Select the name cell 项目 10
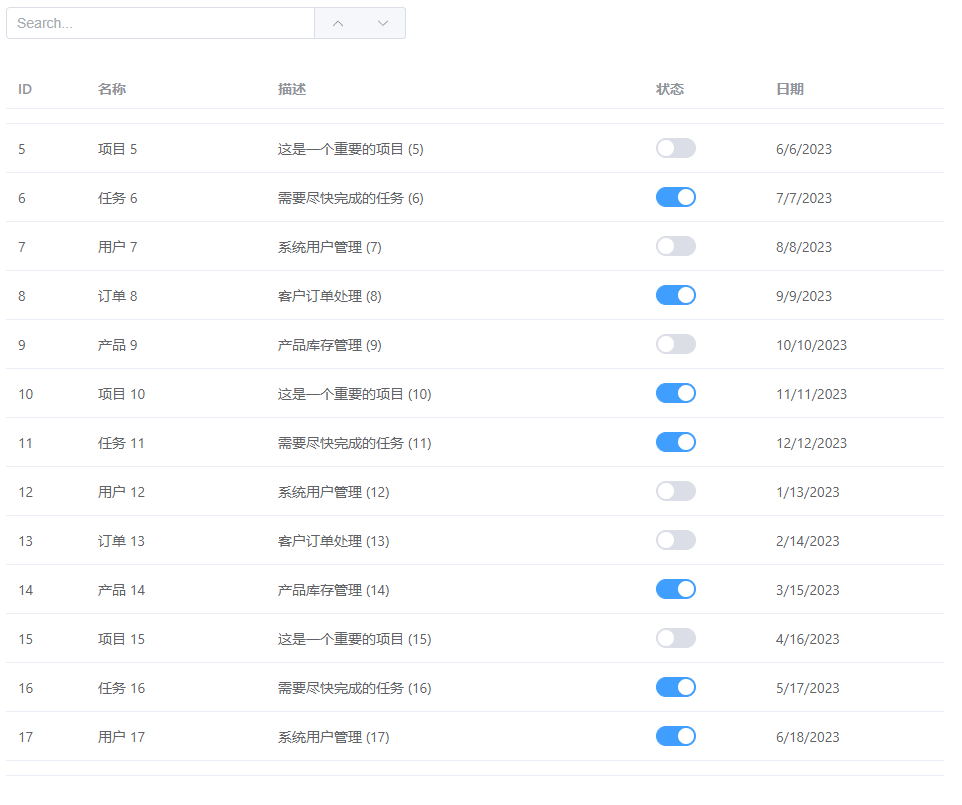Image resolution: width=962 pixels, height=805 pixels. tap(121, 394)
